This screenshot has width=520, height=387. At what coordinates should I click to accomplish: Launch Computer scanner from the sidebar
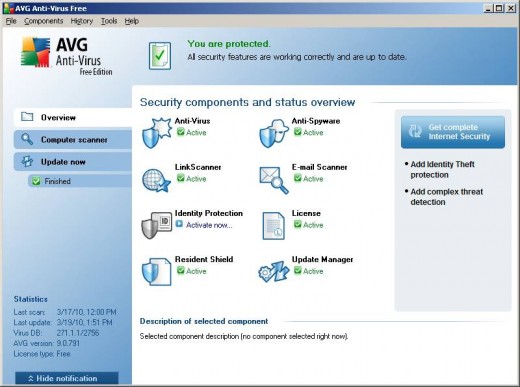[x=73, y=139]
